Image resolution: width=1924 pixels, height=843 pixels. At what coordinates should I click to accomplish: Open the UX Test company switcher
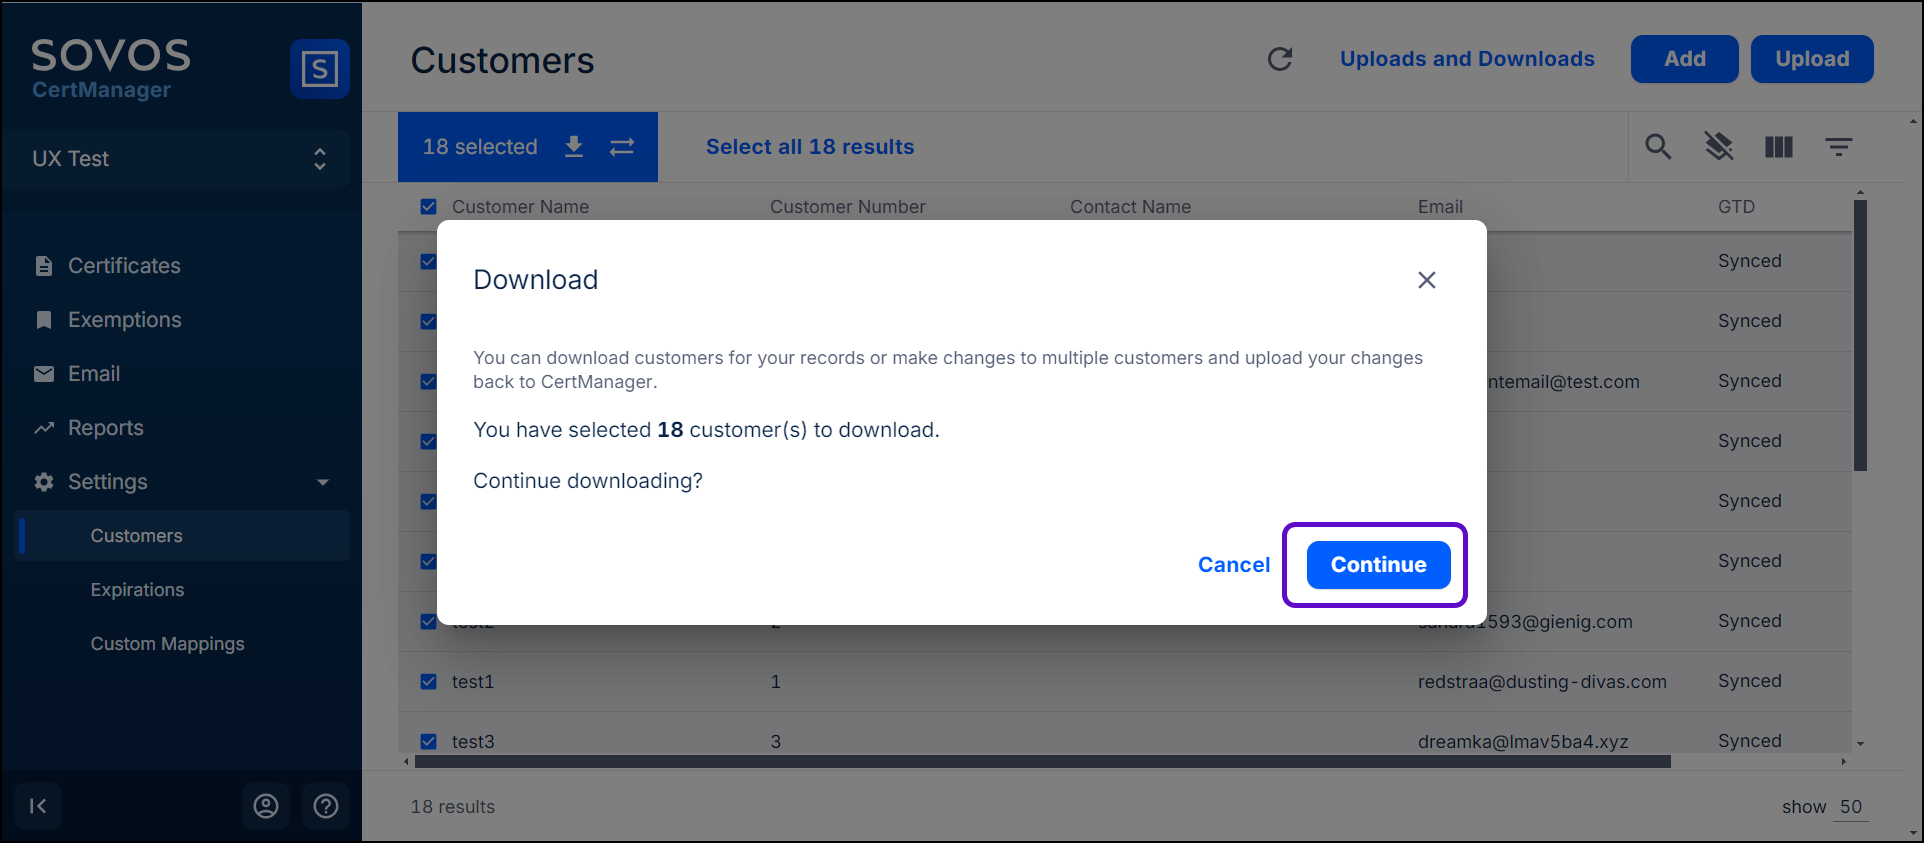(176, 159)
